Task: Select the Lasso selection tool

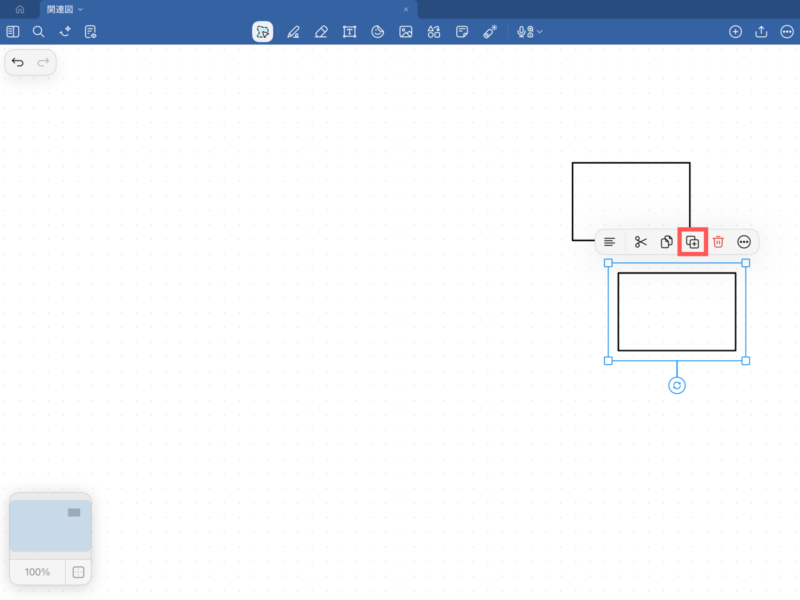Action: pos(262,32)
